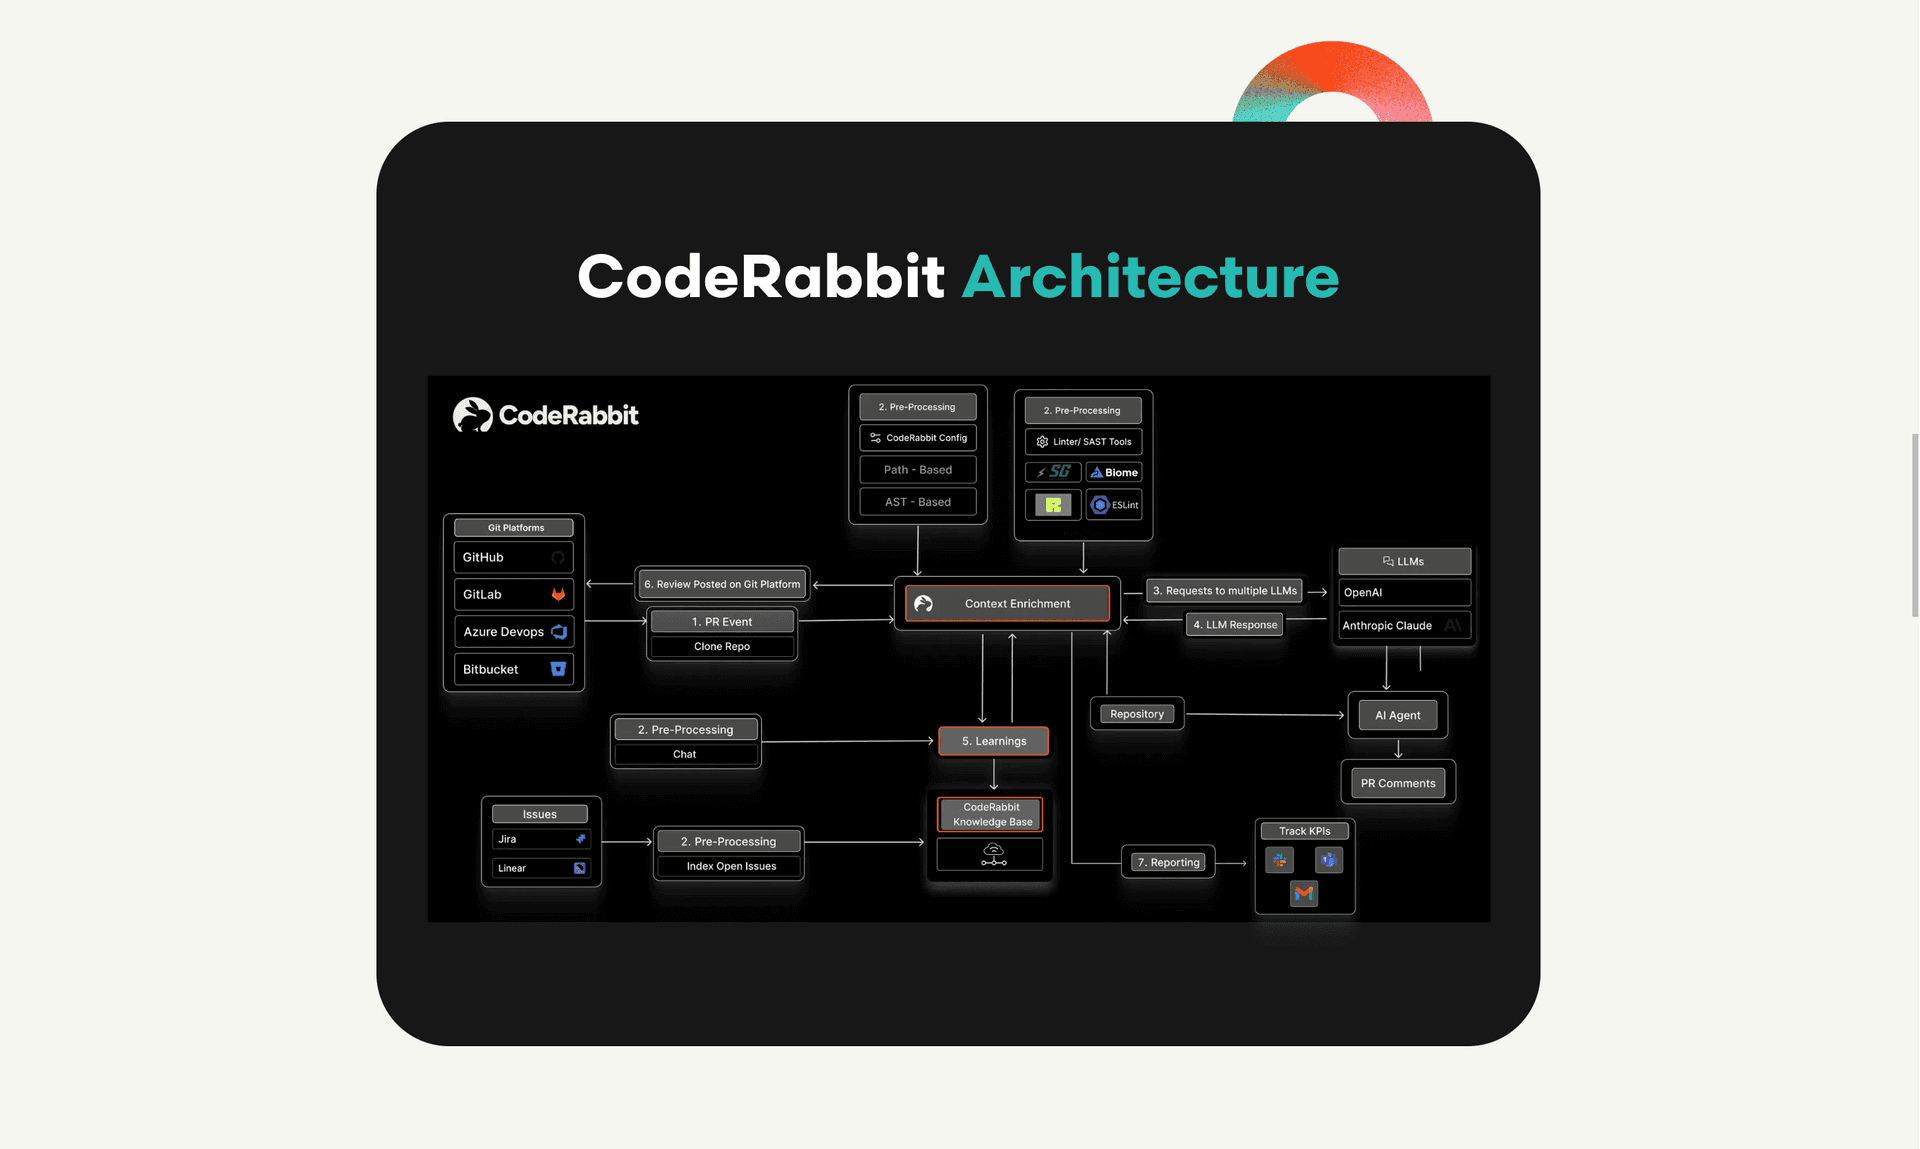Click the chat bubbles icon beside LLMs
This screenshot has width=1920, height=1149.
(x=1388, y=562)
